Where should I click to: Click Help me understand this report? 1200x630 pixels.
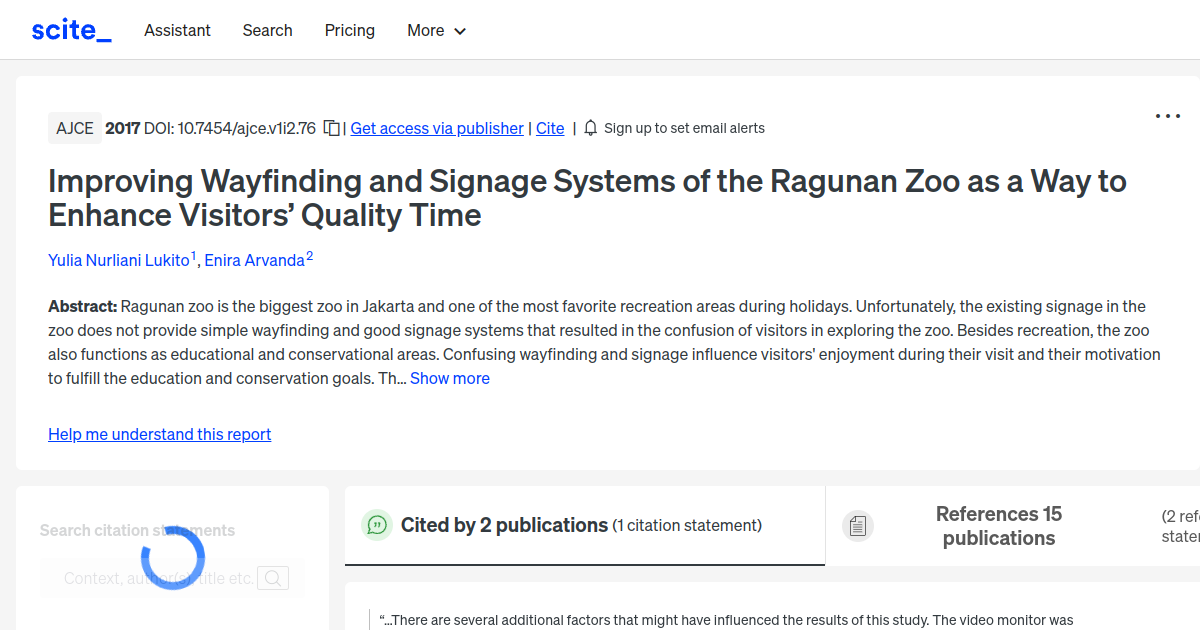point(159,434)
